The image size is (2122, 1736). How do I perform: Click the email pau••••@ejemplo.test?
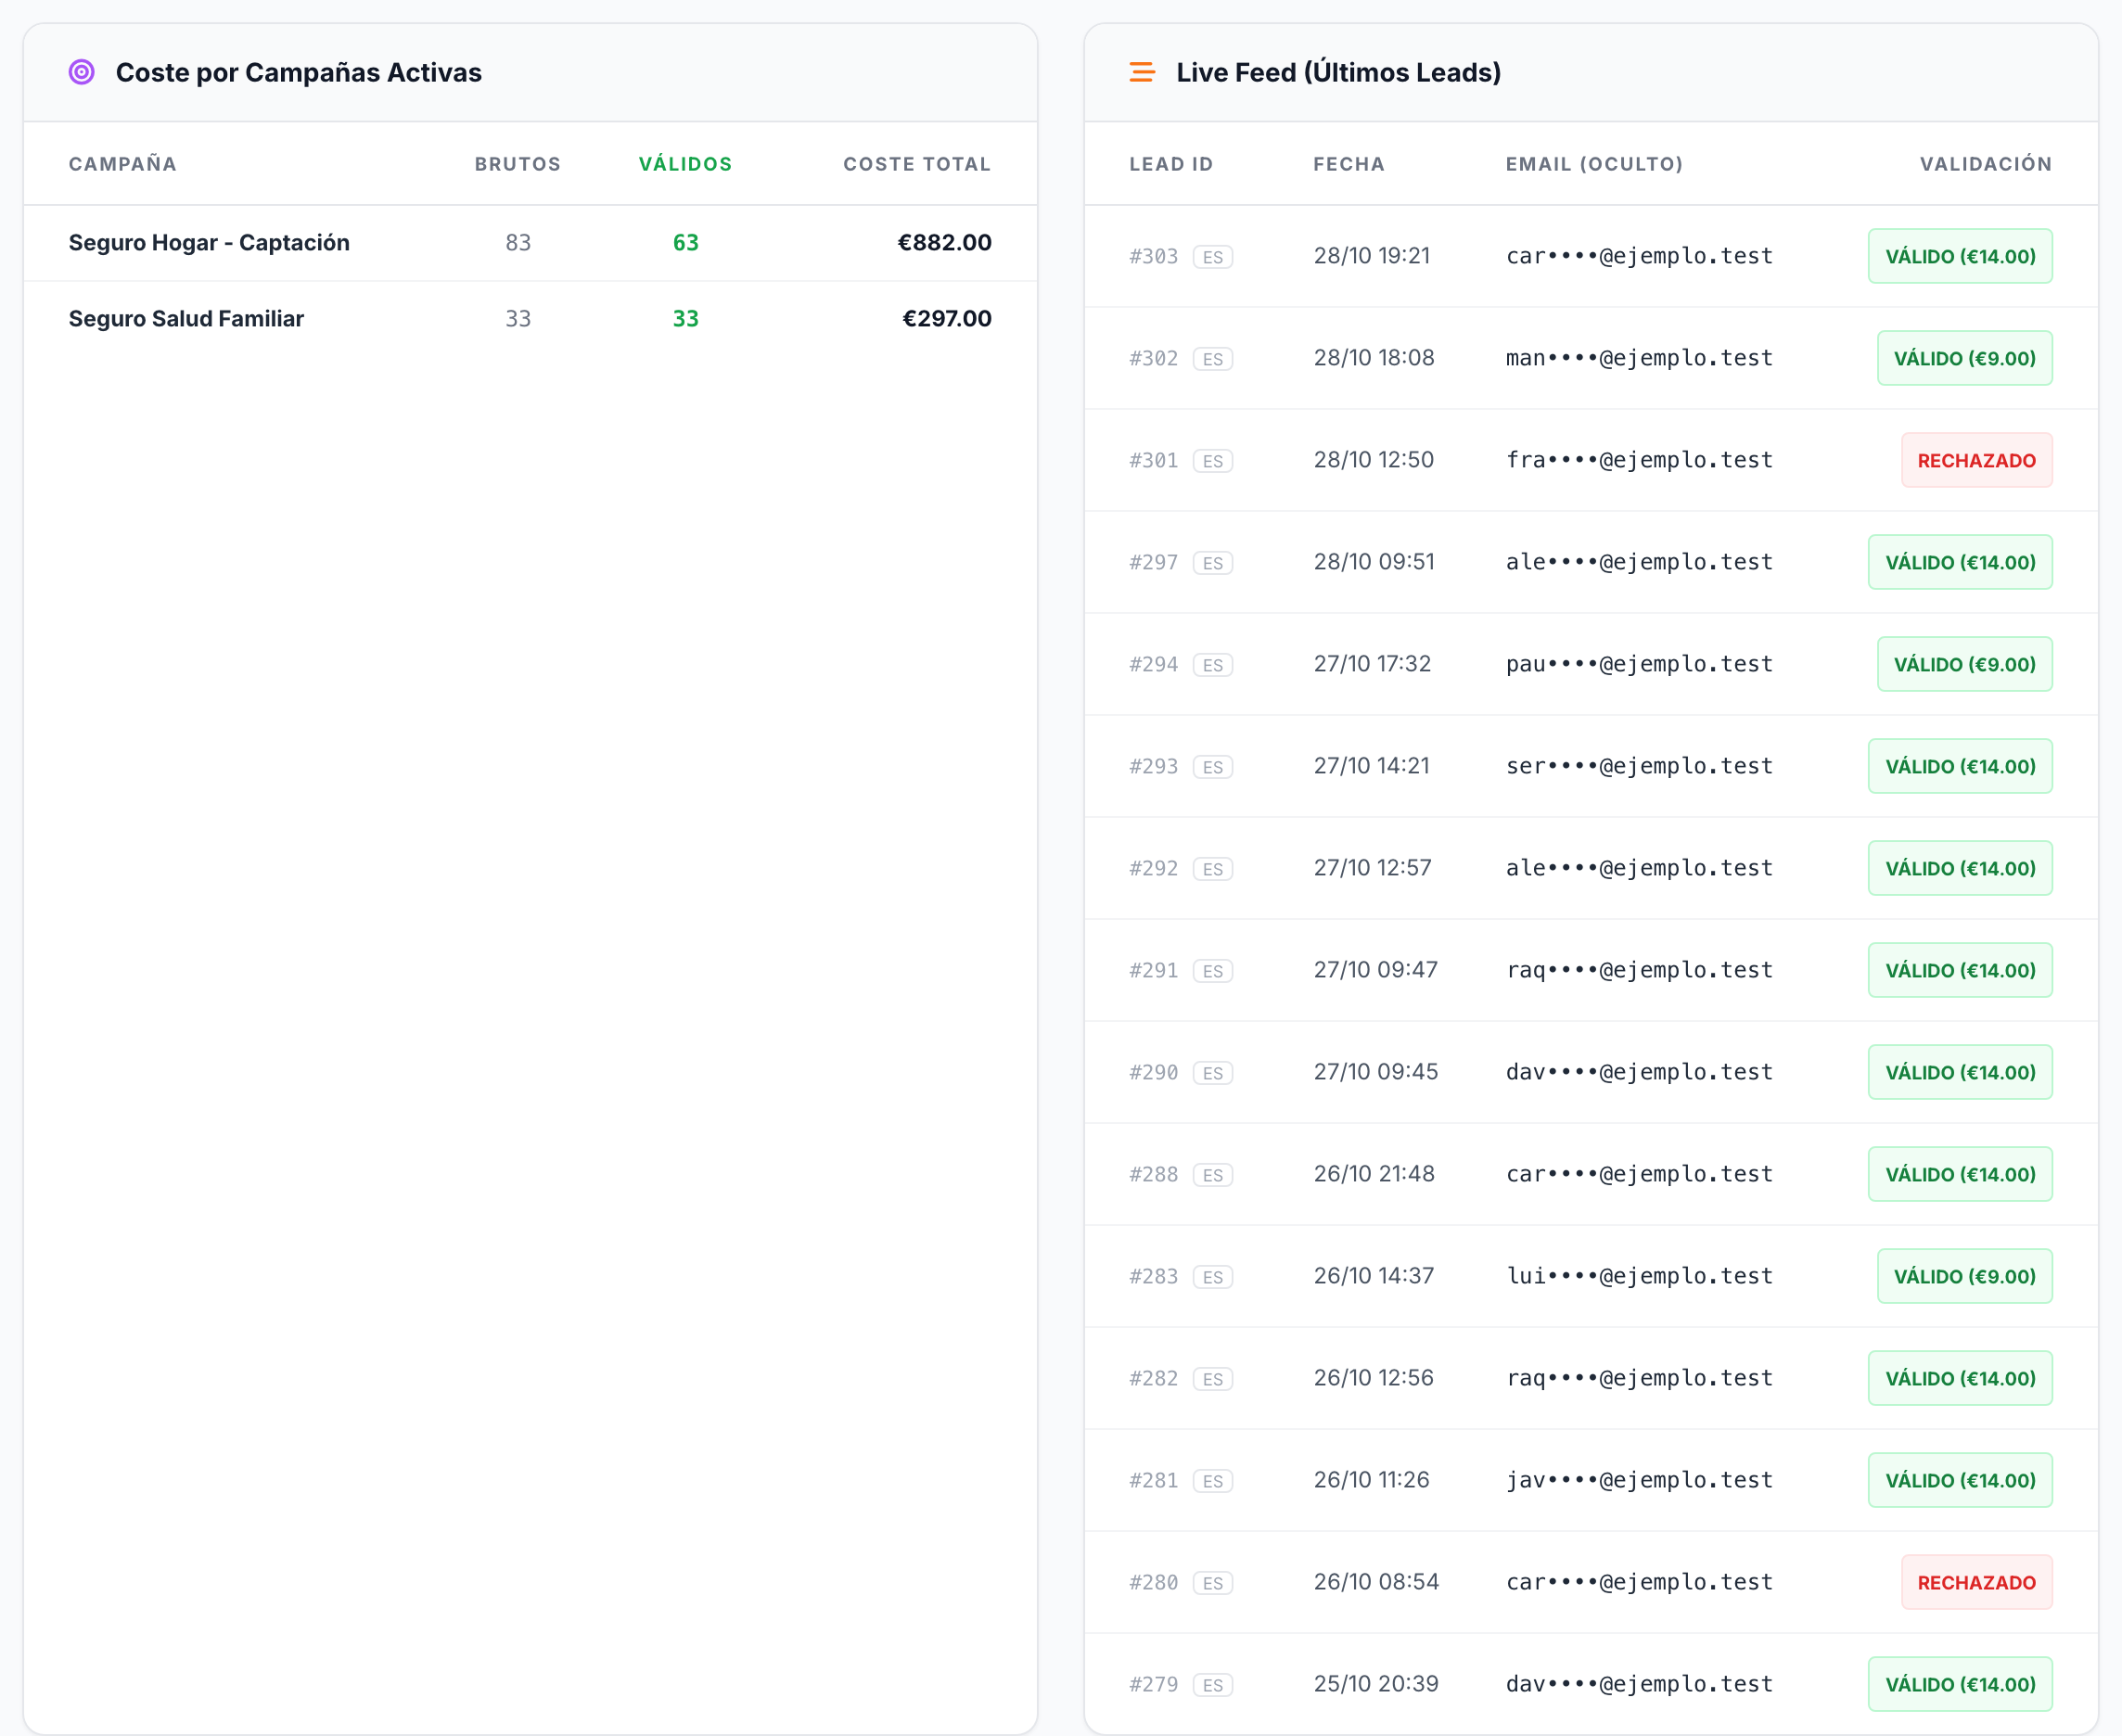pos(1640,664)
